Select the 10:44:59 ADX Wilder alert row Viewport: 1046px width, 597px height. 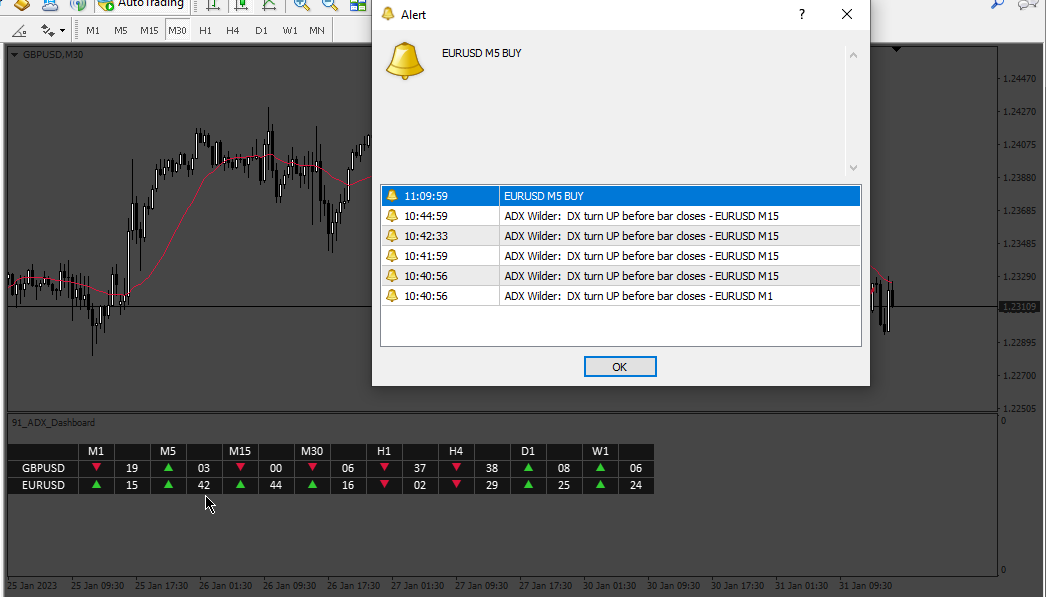click(621, 216)
